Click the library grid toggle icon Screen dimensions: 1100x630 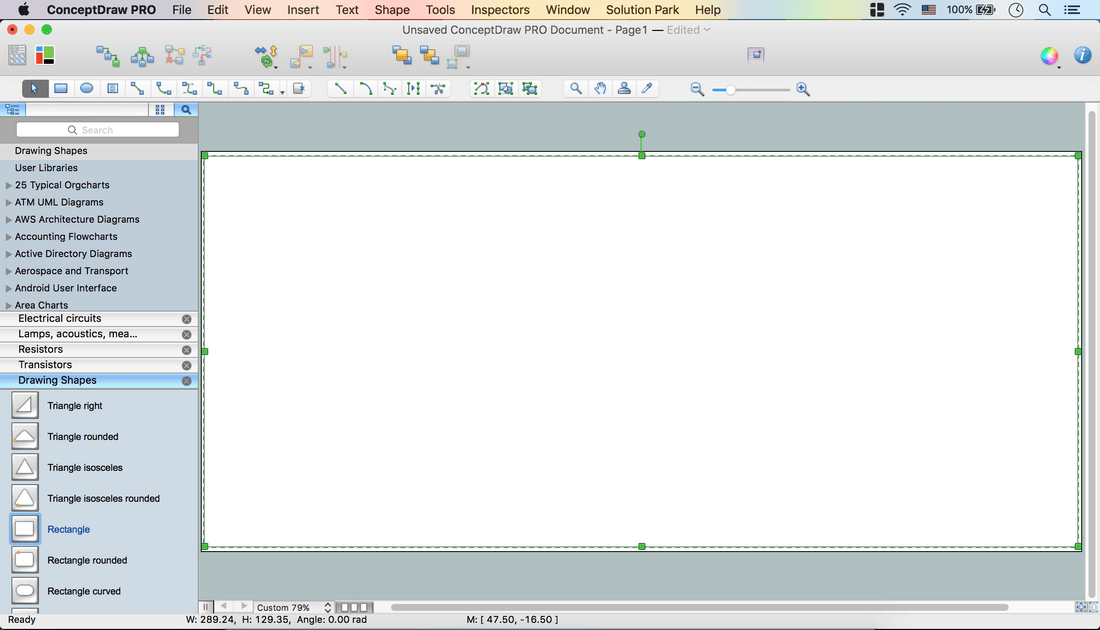pyautogui.click(x=17, y=55)
